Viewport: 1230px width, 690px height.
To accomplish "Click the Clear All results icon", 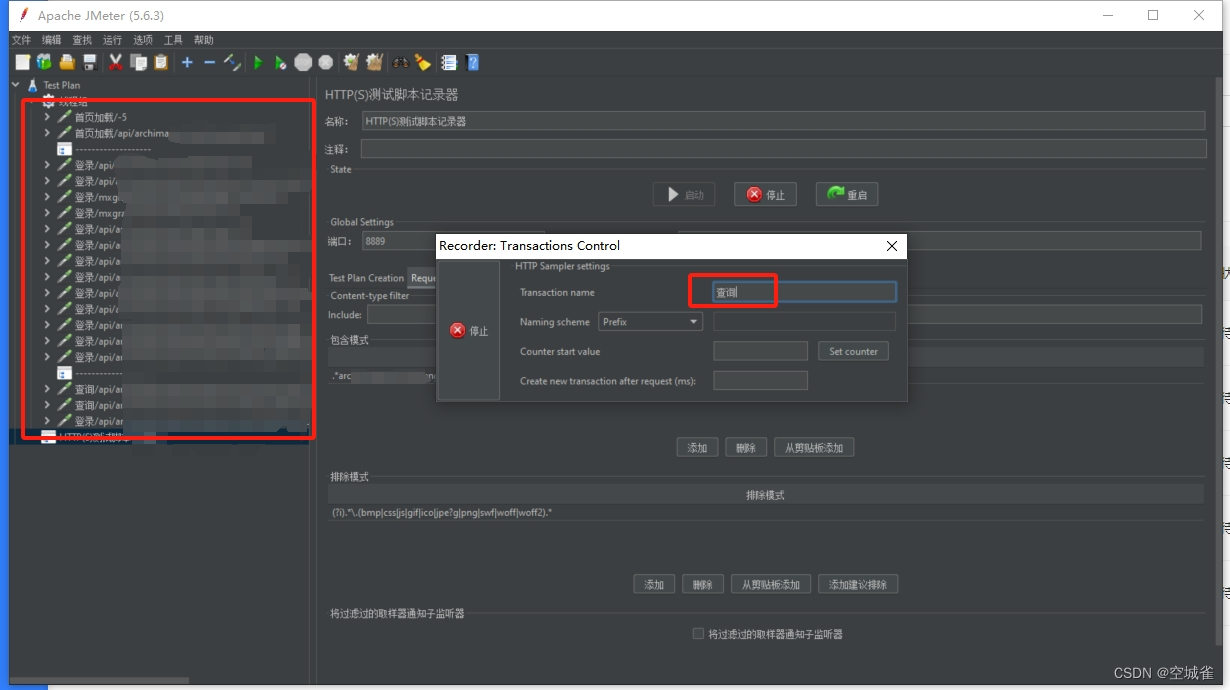I will (374, 62).
